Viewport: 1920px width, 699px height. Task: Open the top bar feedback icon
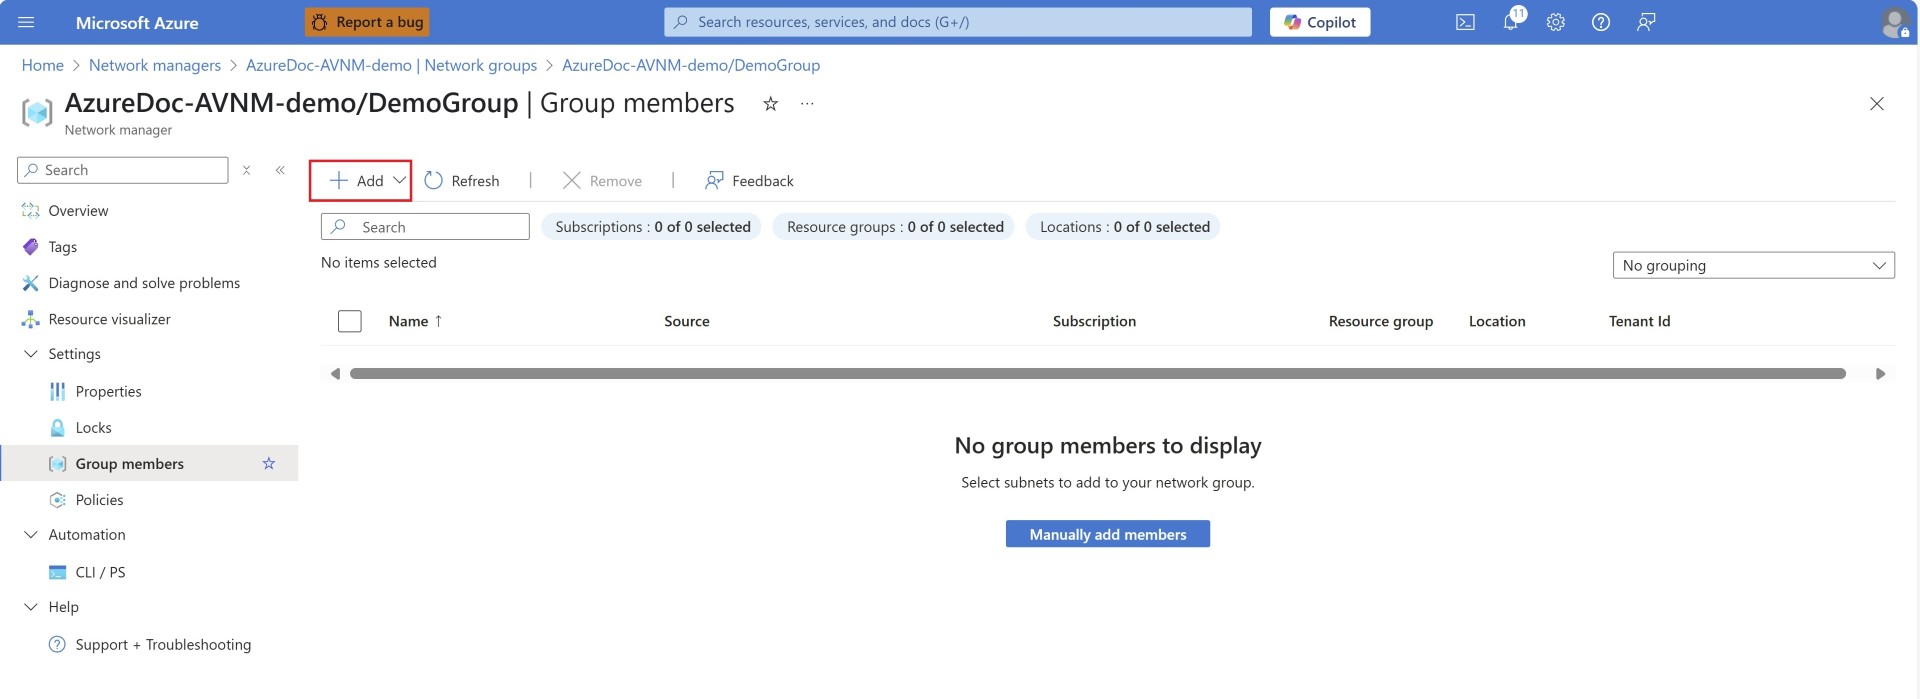point(1646,22)
